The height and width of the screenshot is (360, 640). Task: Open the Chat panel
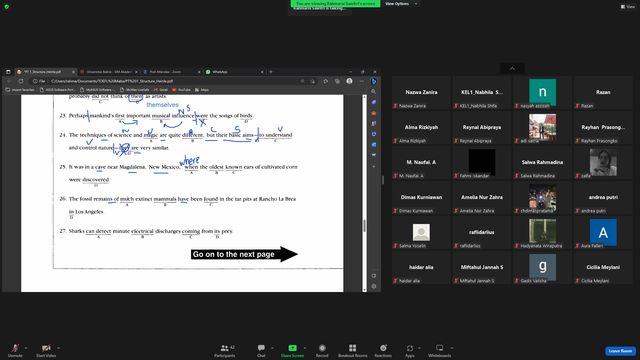point(261,350)
